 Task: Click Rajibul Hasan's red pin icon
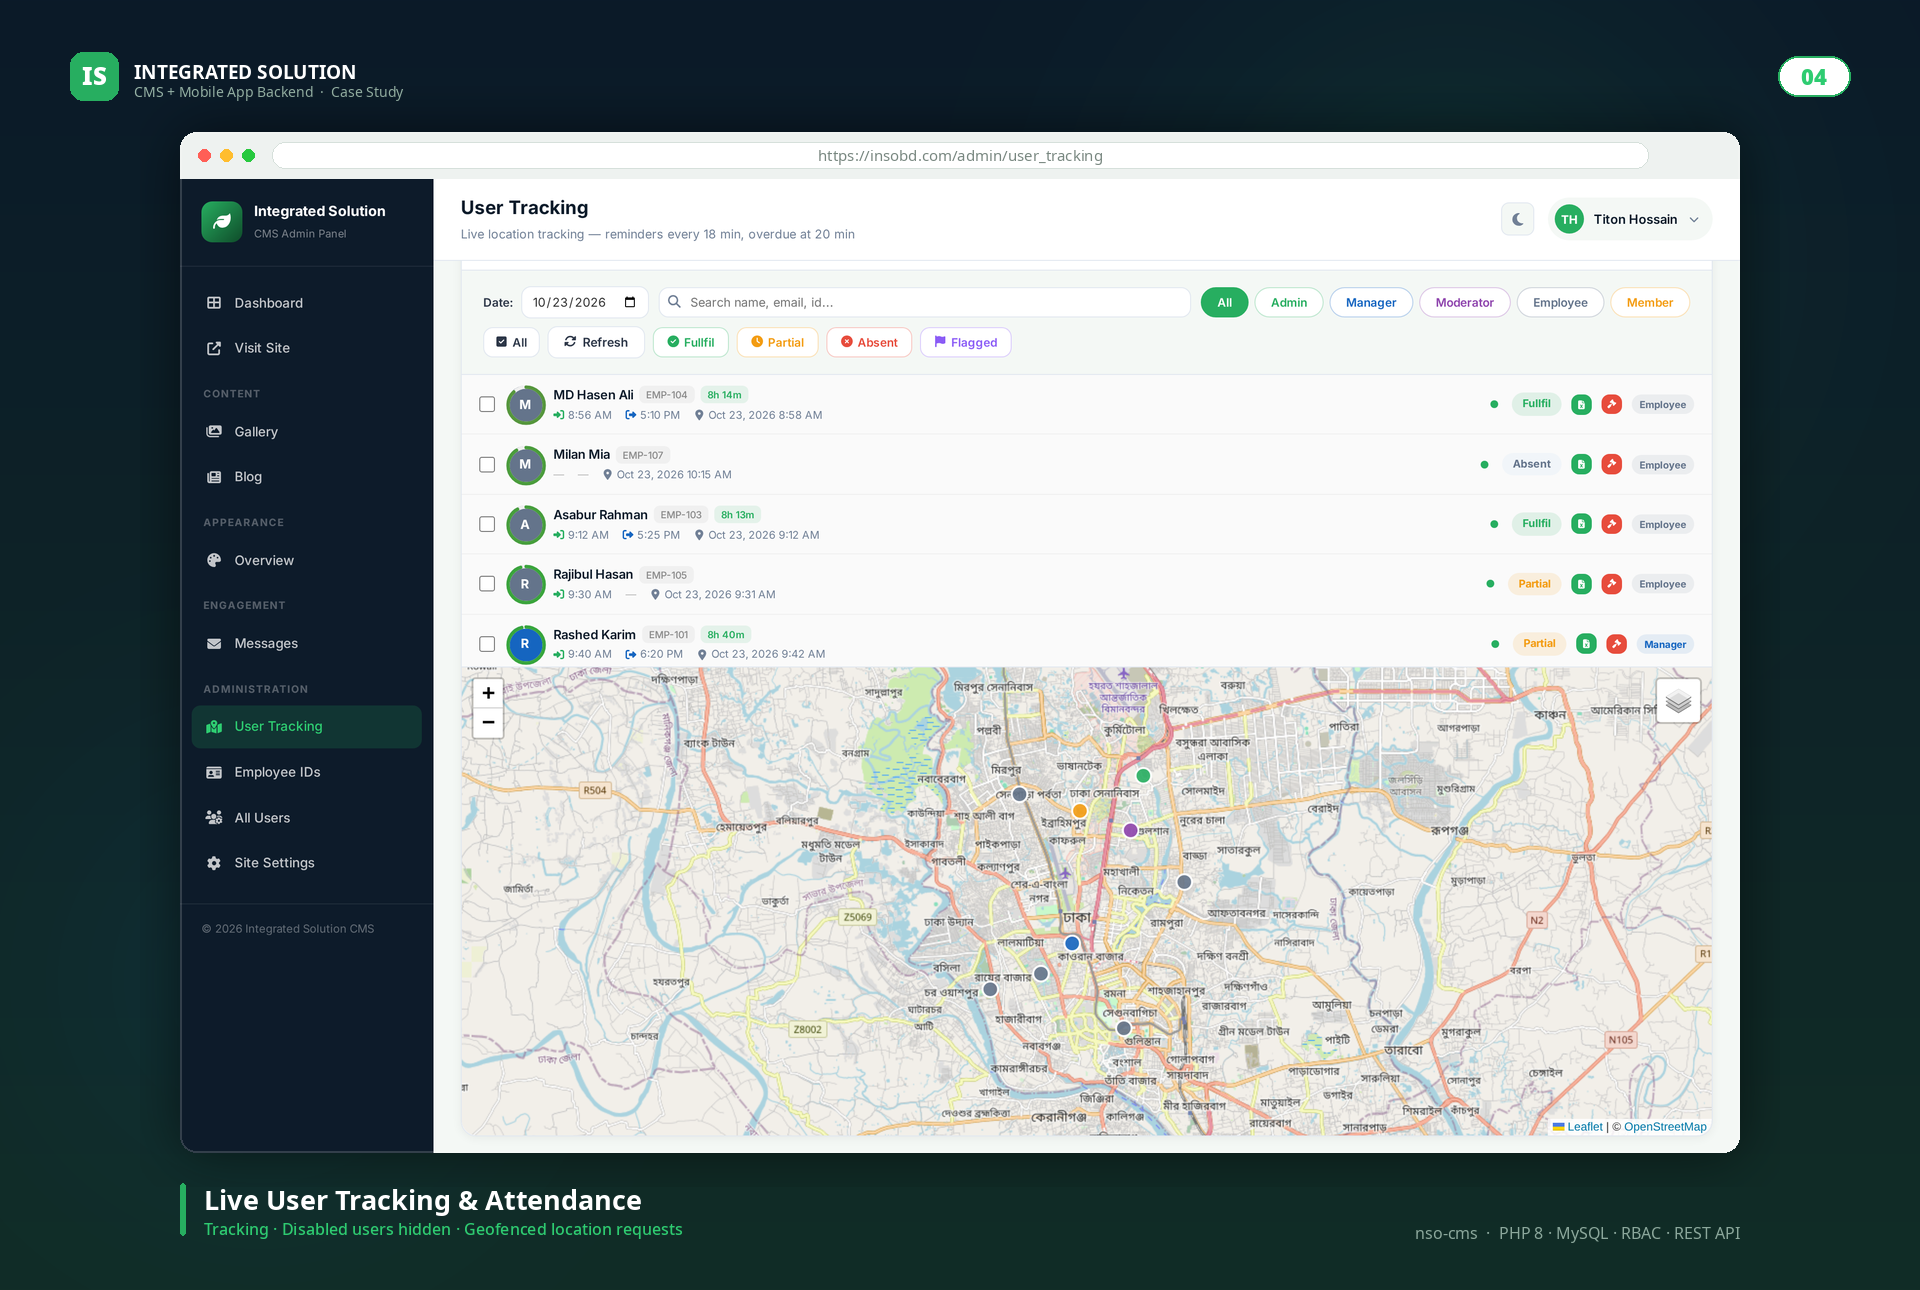click(x=1611, y=584)
